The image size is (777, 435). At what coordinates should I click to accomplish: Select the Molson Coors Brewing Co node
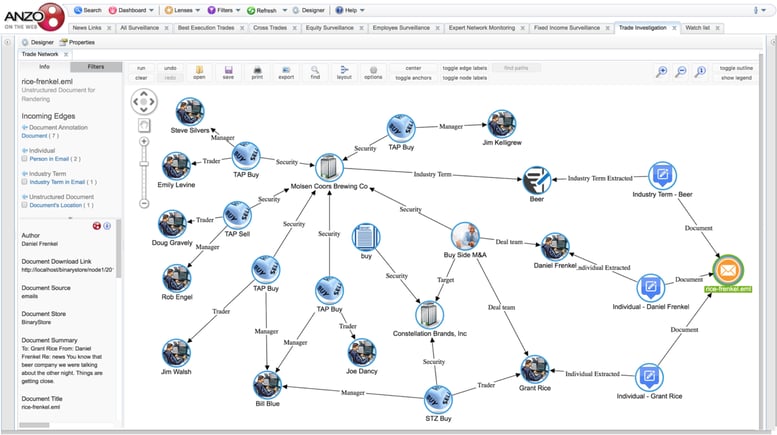tap(329, 167)
